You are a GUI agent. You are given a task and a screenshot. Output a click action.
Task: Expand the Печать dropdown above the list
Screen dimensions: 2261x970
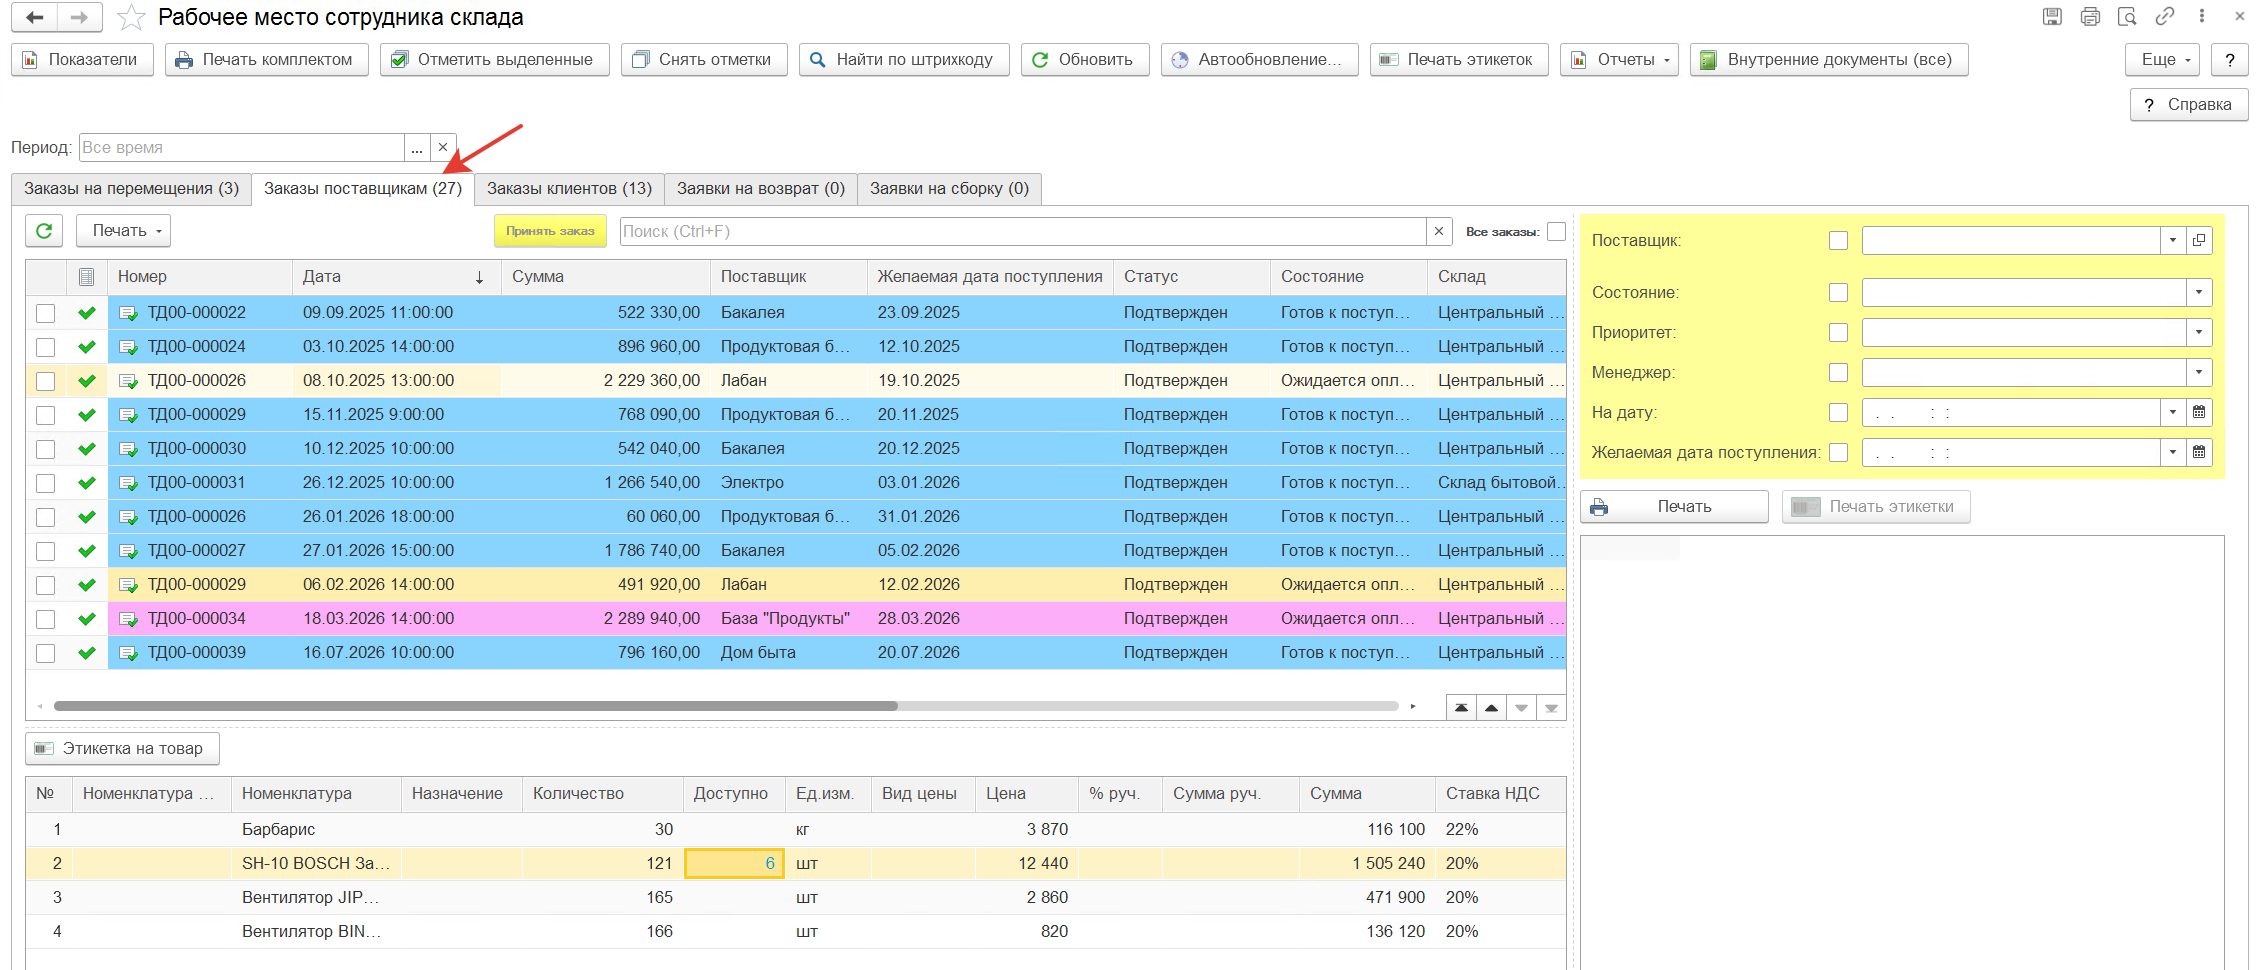click(x=124, y=231)
